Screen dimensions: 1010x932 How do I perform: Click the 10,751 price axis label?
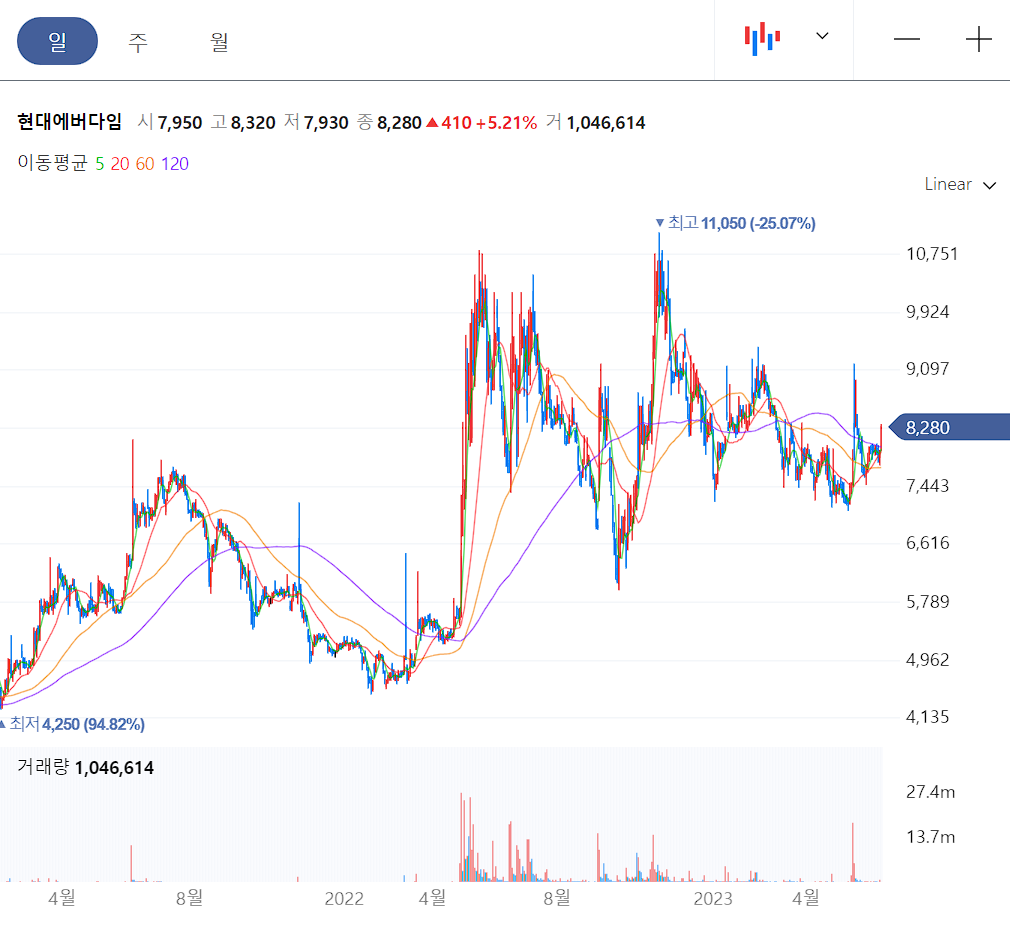[931, 254]
